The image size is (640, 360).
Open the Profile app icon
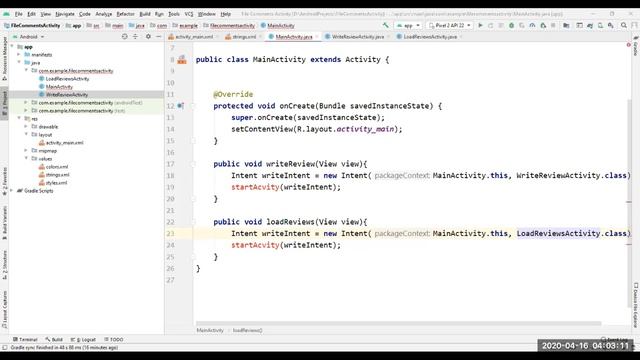[x=532, y=25]
